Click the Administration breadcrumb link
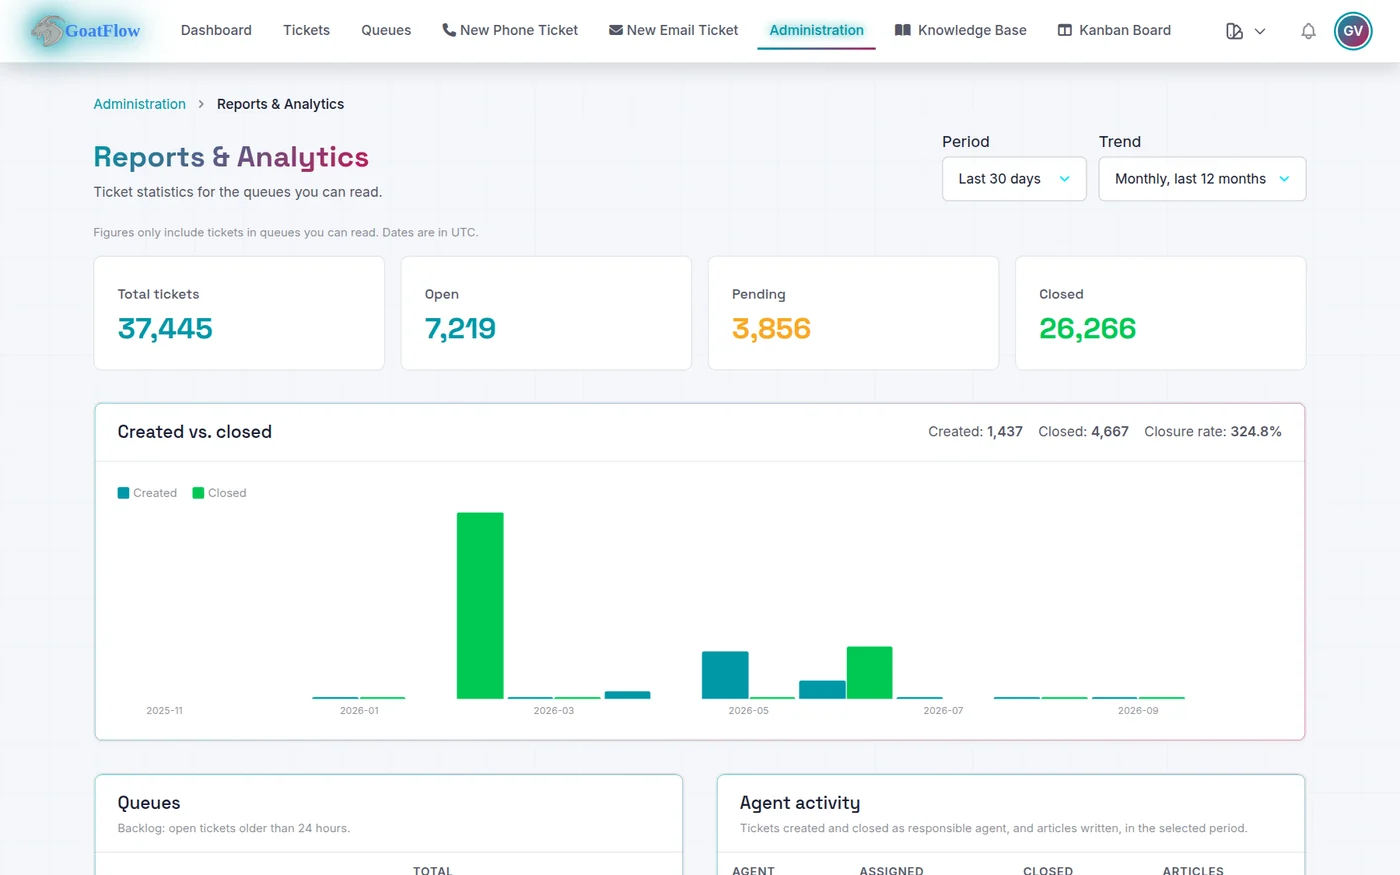The width and height of the screenshot is (1400, 875). pos(139,104)
